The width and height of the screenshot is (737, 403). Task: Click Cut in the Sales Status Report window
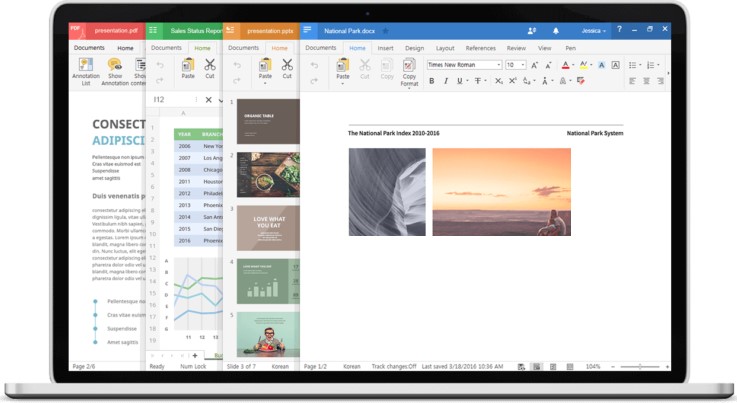(210, 69)
